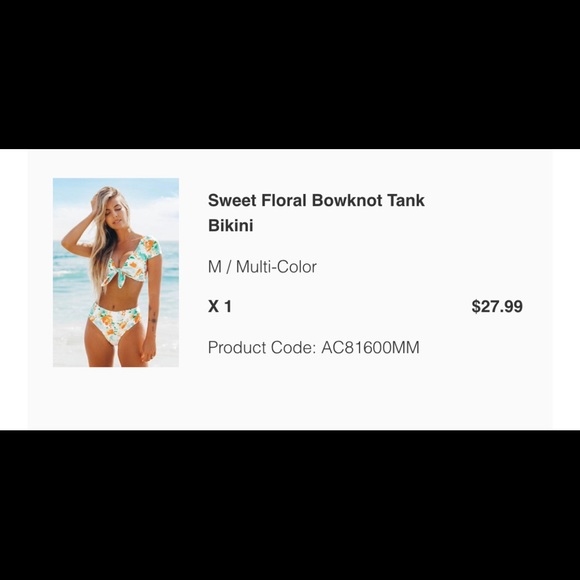
Task: Select the X 1 quantity label
Action: [x=220, y=307]
